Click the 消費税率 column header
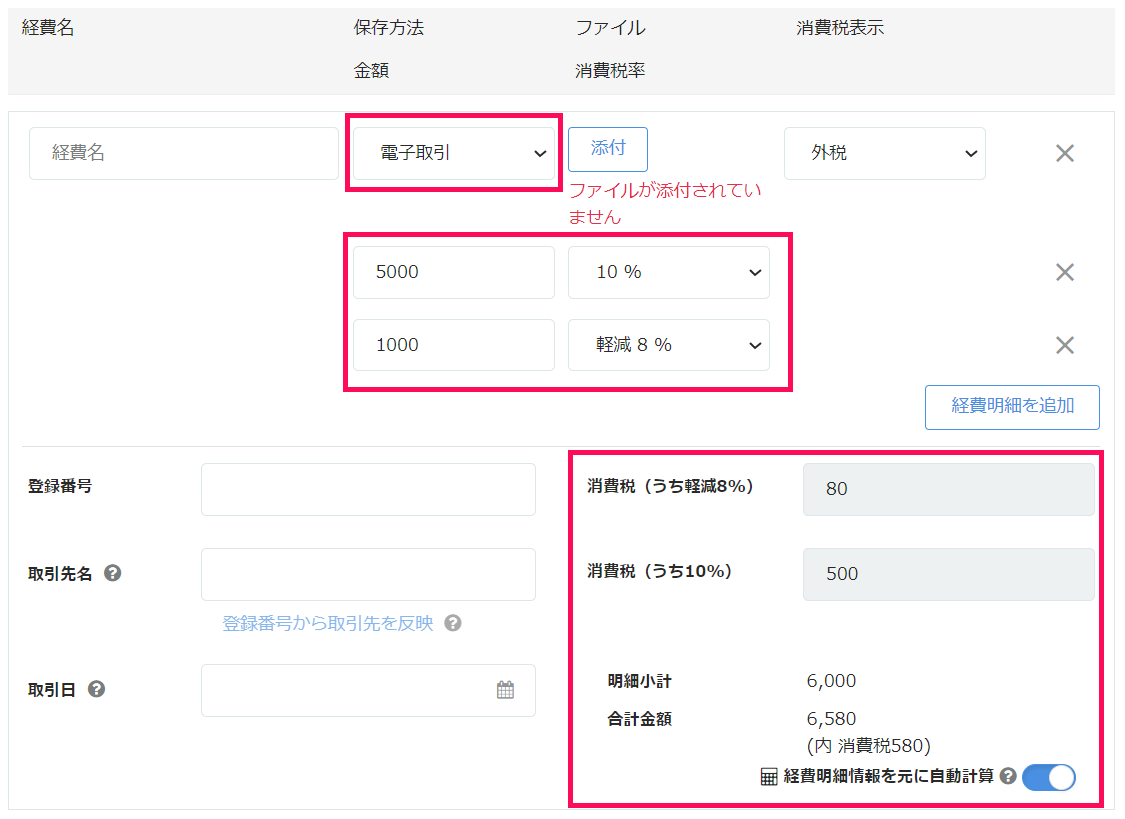 [x=610, y=70]
